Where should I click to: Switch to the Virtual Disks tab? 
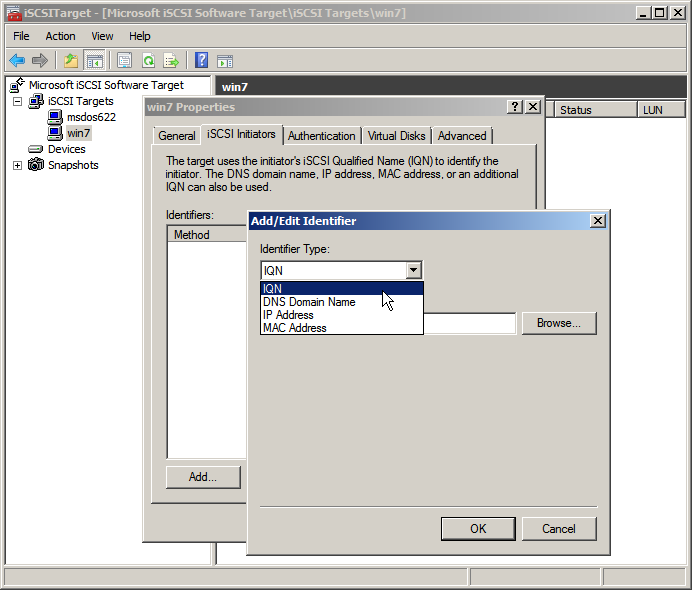pyautogui.click(x=396, y=136)
